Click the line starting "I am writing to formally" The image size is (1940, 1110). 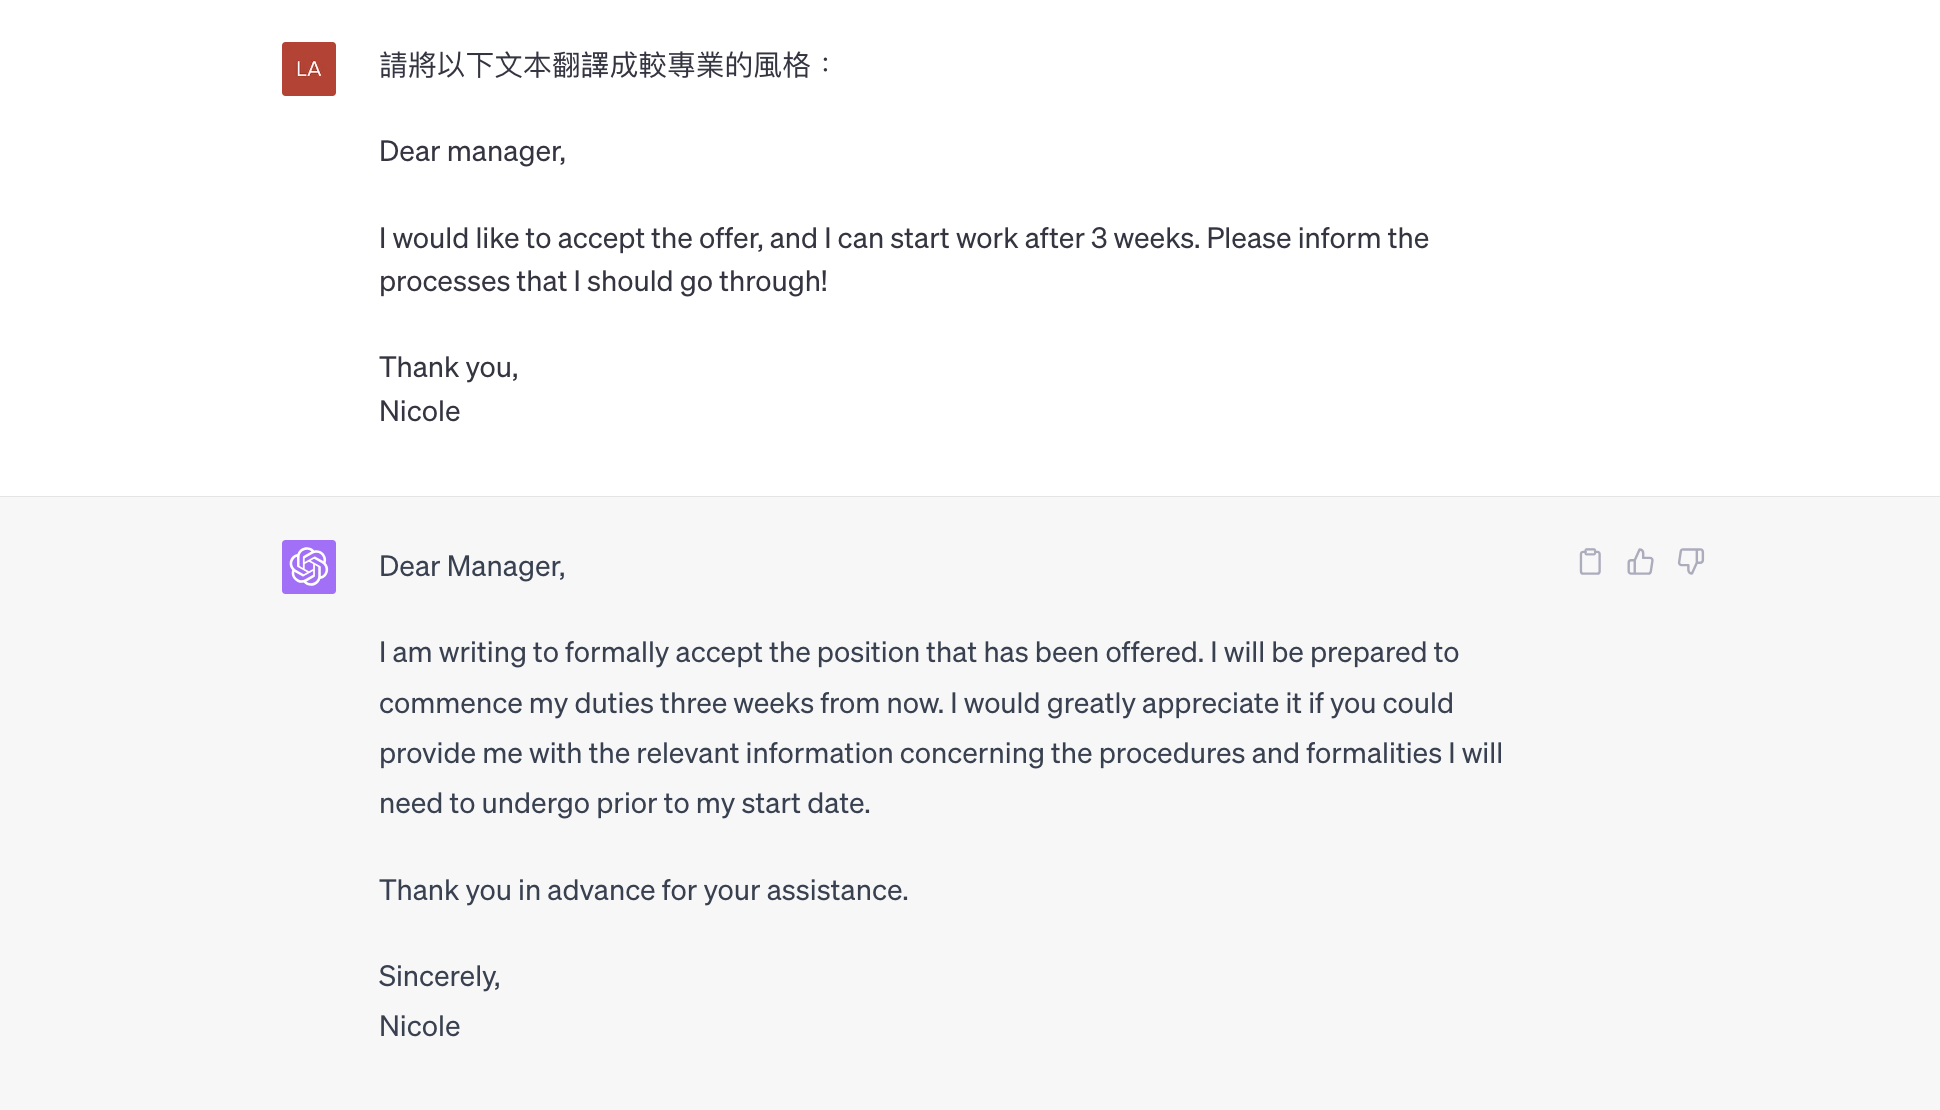coord(918,653)
